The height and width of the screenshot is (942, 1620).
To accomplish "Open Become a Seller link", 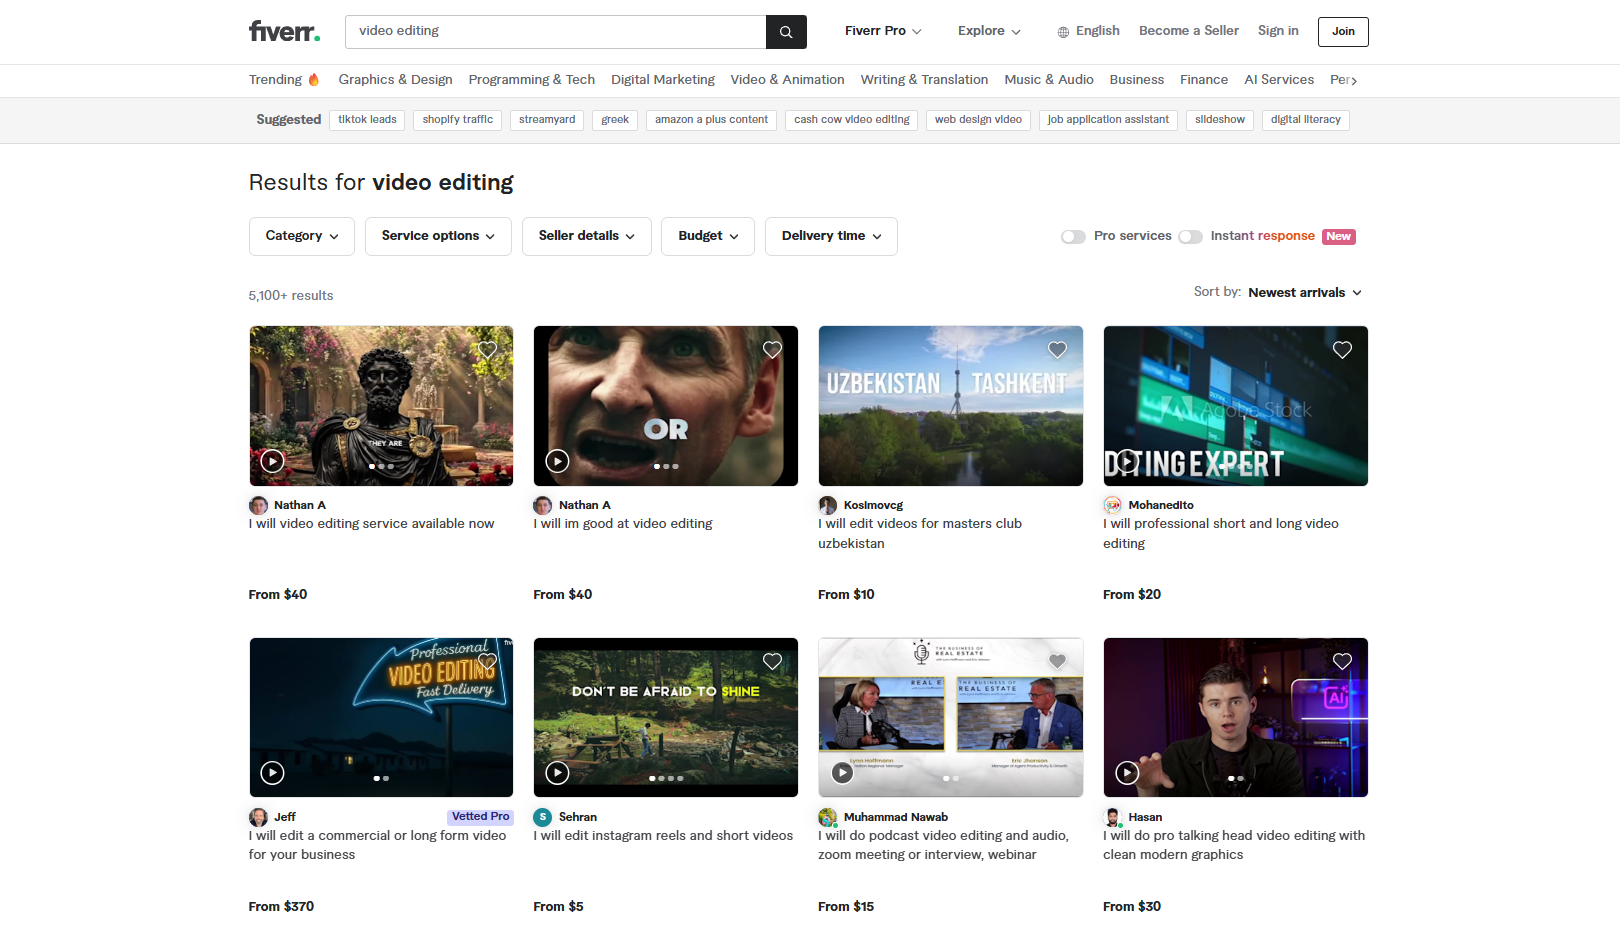I will click(x=1188, y=31).
